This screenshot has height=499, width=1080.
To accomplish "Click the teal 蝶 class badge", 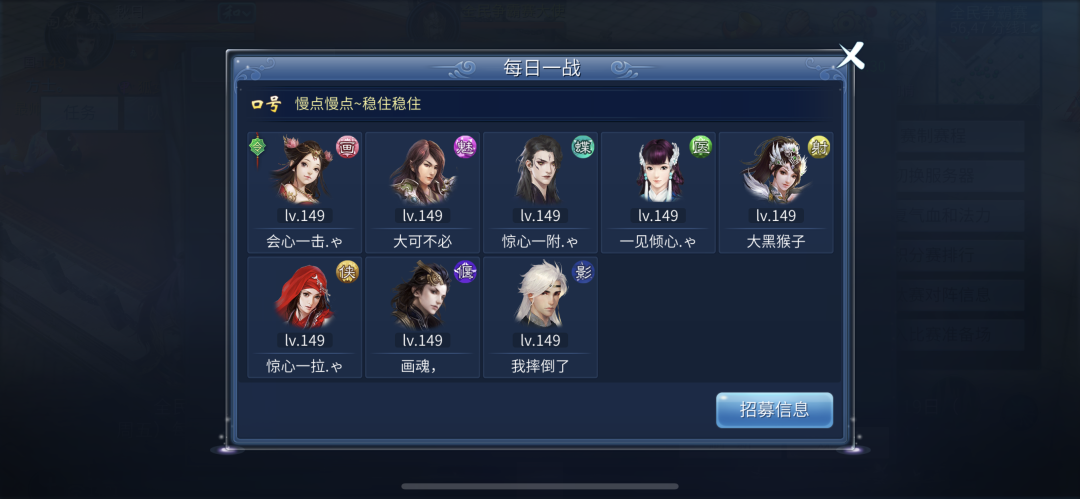I will [583, 147].
